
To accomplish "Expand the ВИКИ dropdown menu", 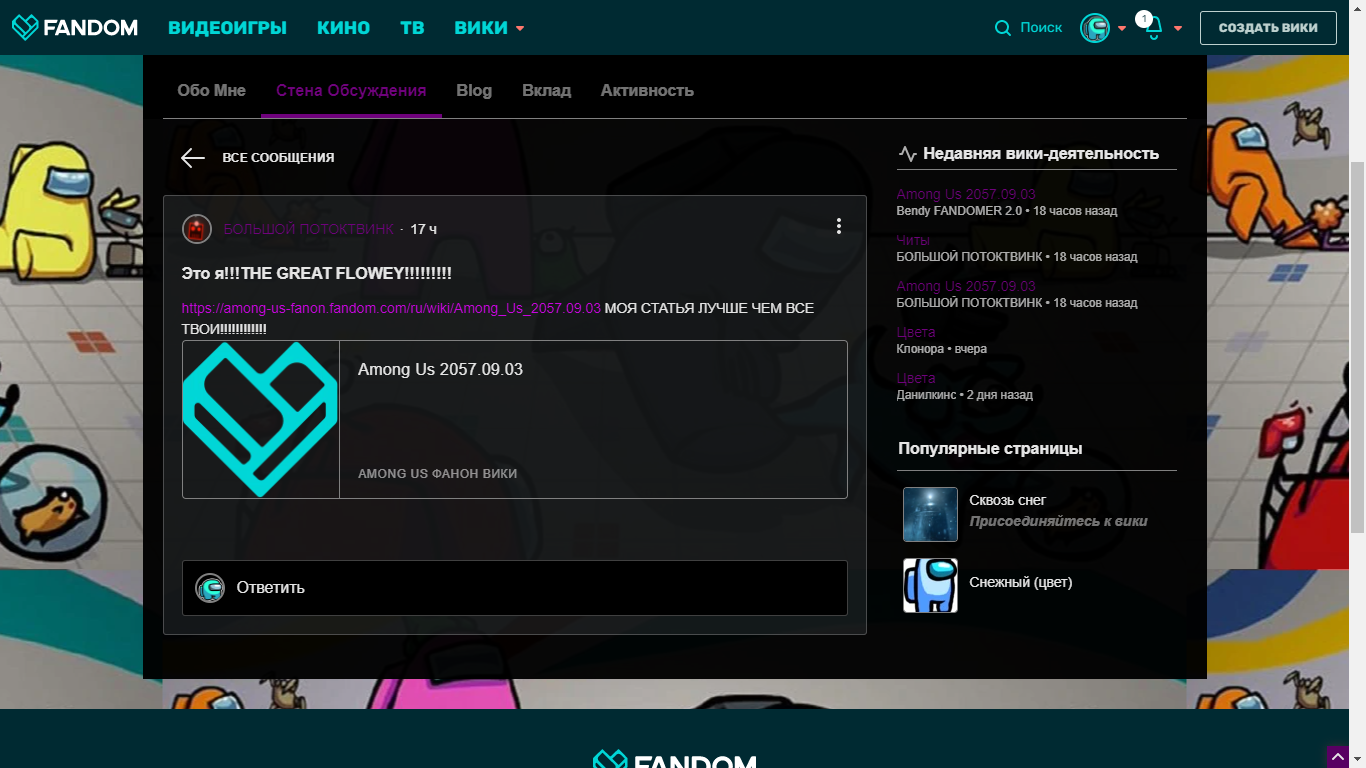I will [489, 28].
